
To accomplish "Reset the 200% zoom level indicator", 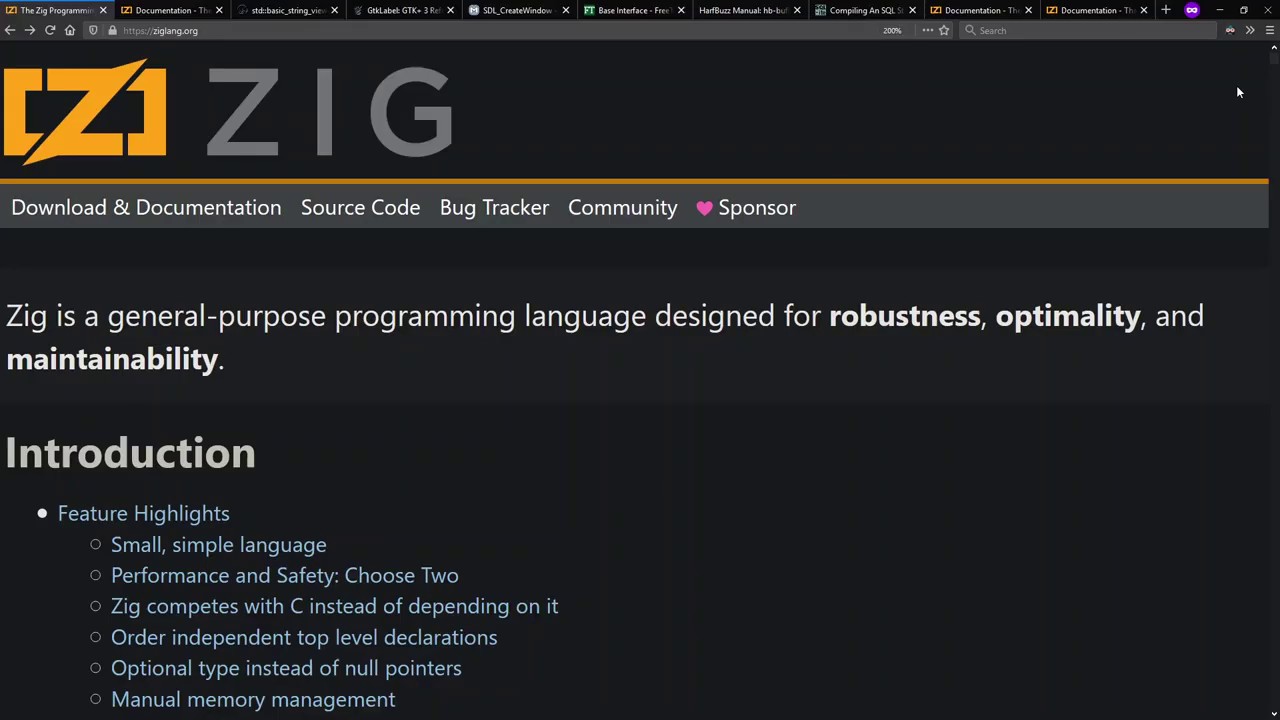I will pos(892,30).
